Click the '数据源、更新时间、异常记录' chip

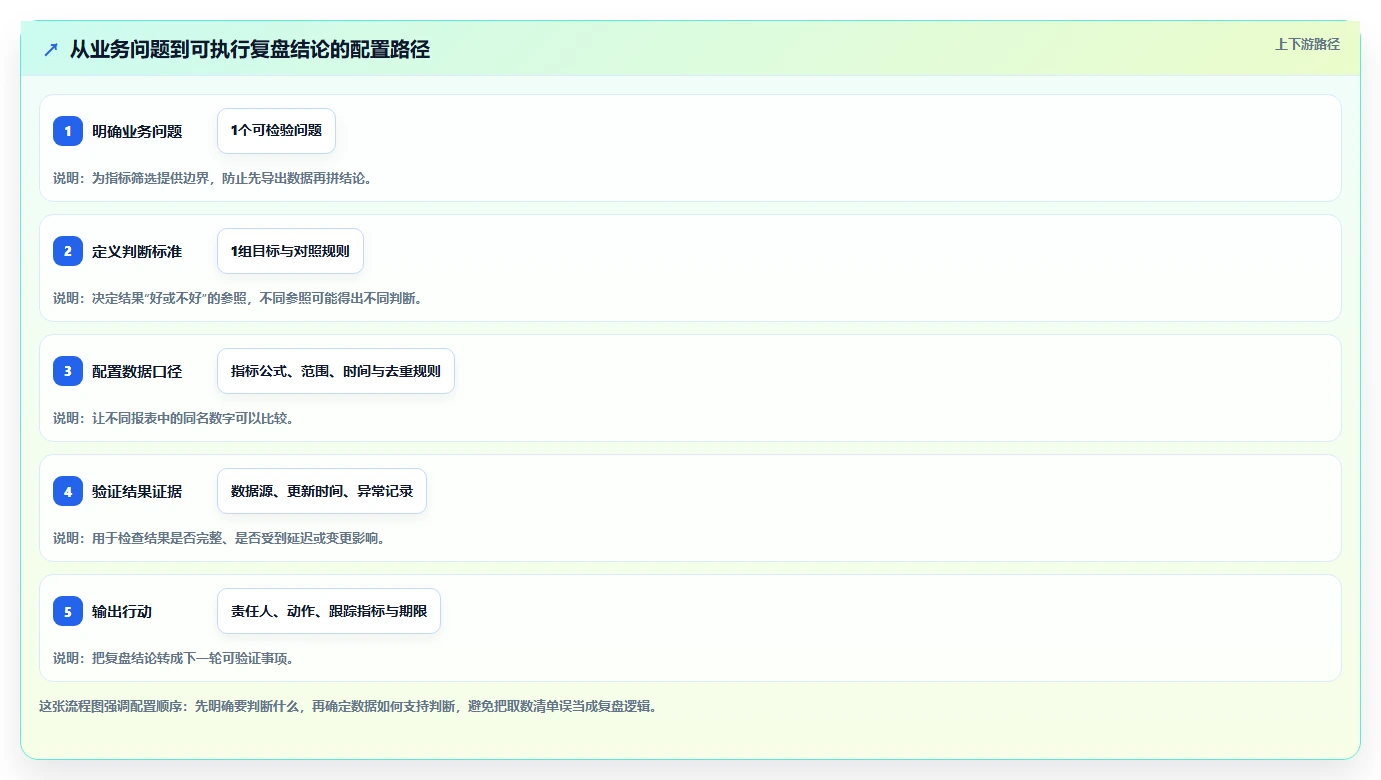322,491
